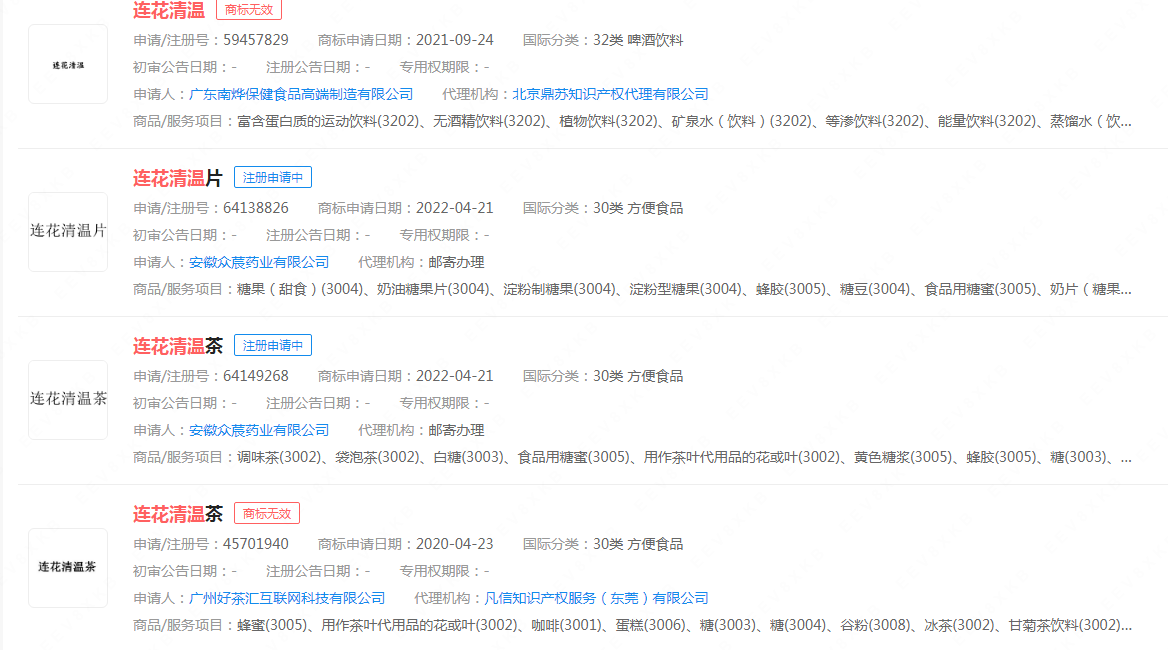Open applicant 广东南烨保健食品高端制造有限公司
The image size is (1168, 650).
(301, 95)
